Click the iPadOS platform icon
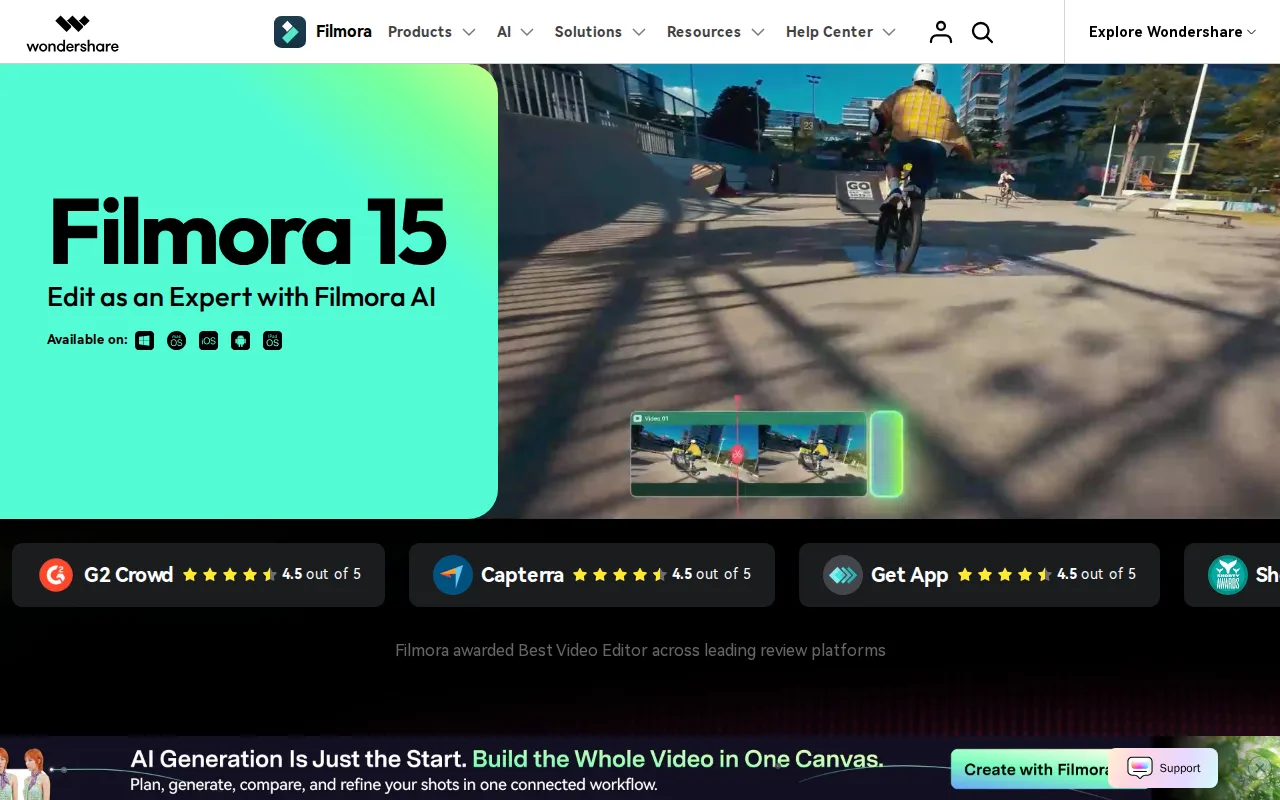 [x=272, y=341]
